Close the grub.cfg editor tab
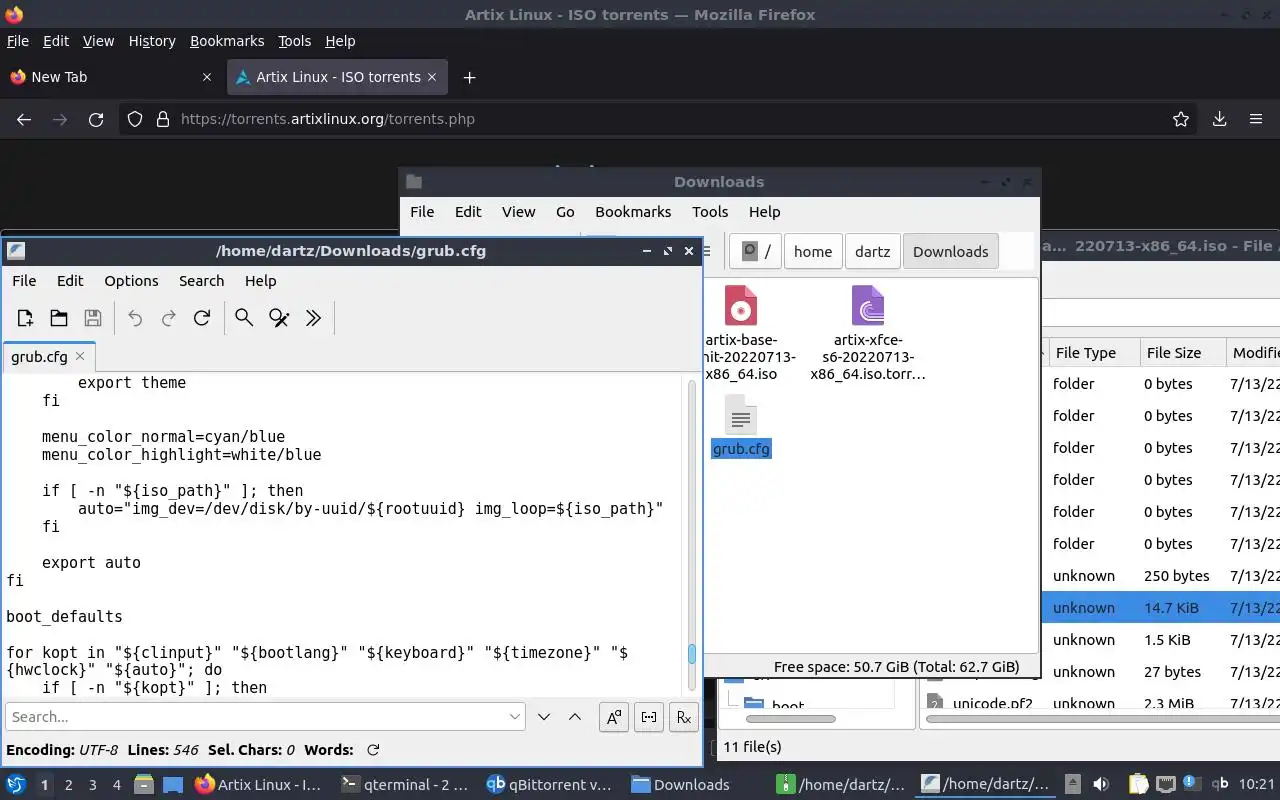This screenshot has width=1280, height=800. (x=80, y=356)
